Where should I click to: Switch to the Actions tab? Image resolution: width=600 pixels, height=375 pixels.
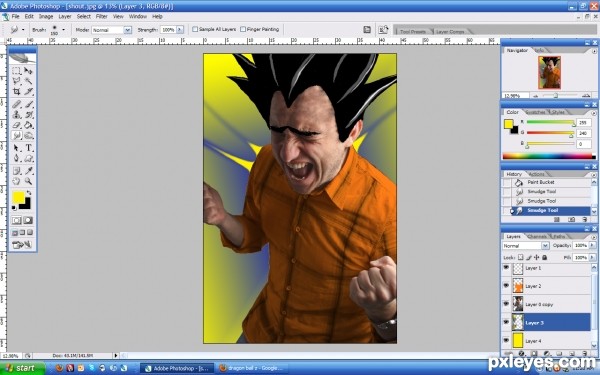pos(536,174)
